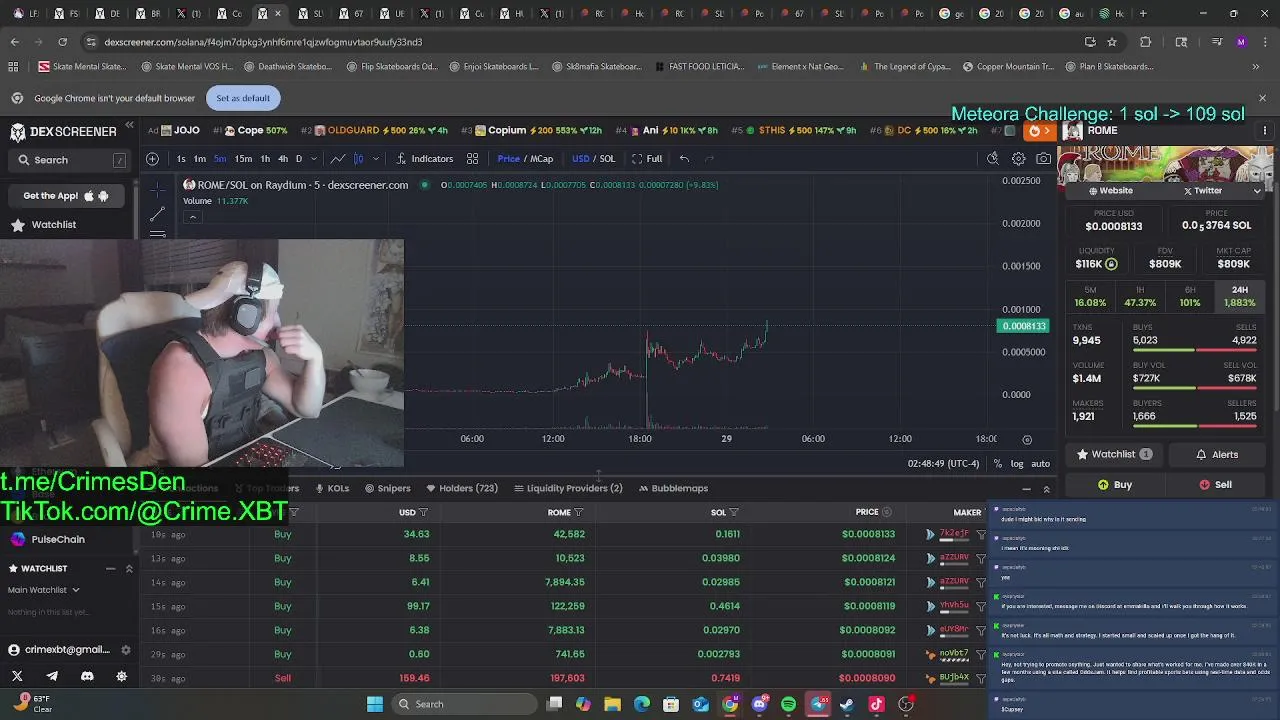Enter Full screen chart mode
The height and width of the screenshot is (720, 1280).
[x=647, y=158]
